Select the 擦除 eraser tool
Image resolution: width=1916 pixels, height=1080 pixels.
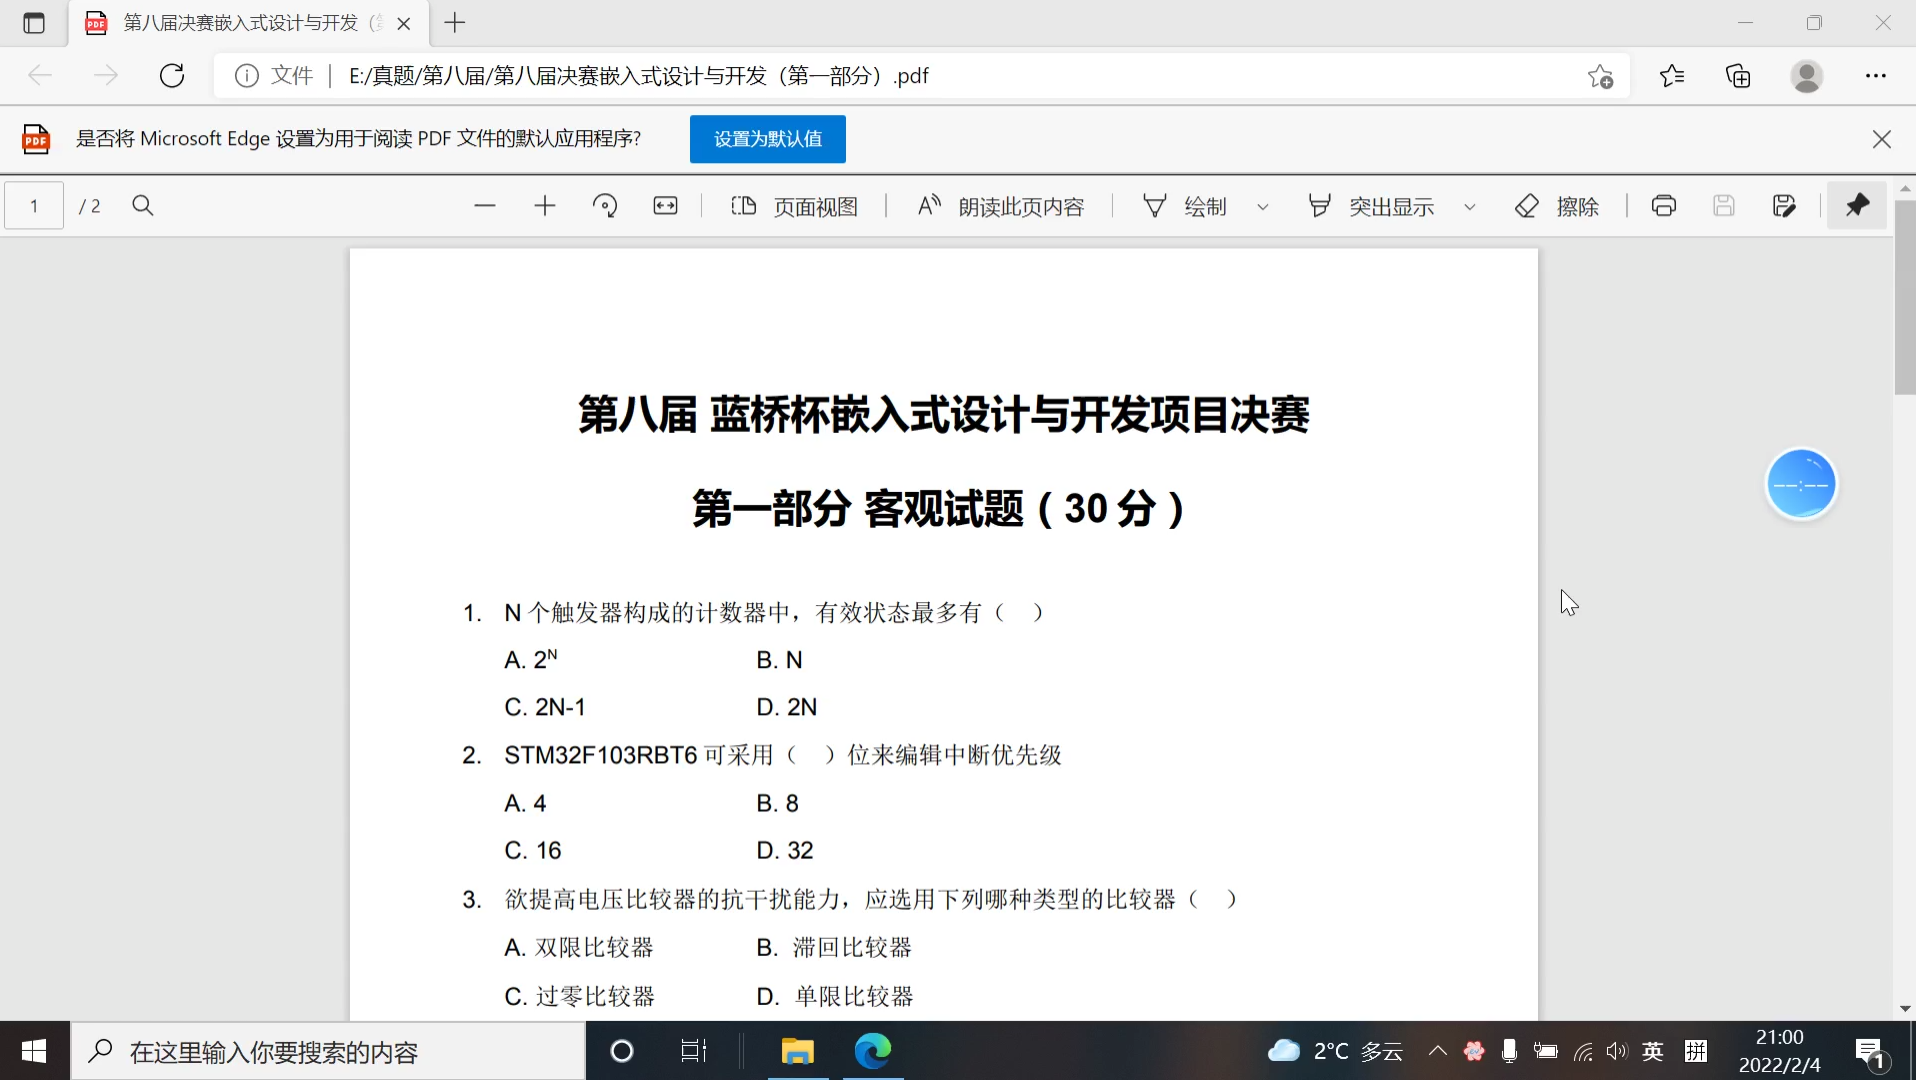1558,206
